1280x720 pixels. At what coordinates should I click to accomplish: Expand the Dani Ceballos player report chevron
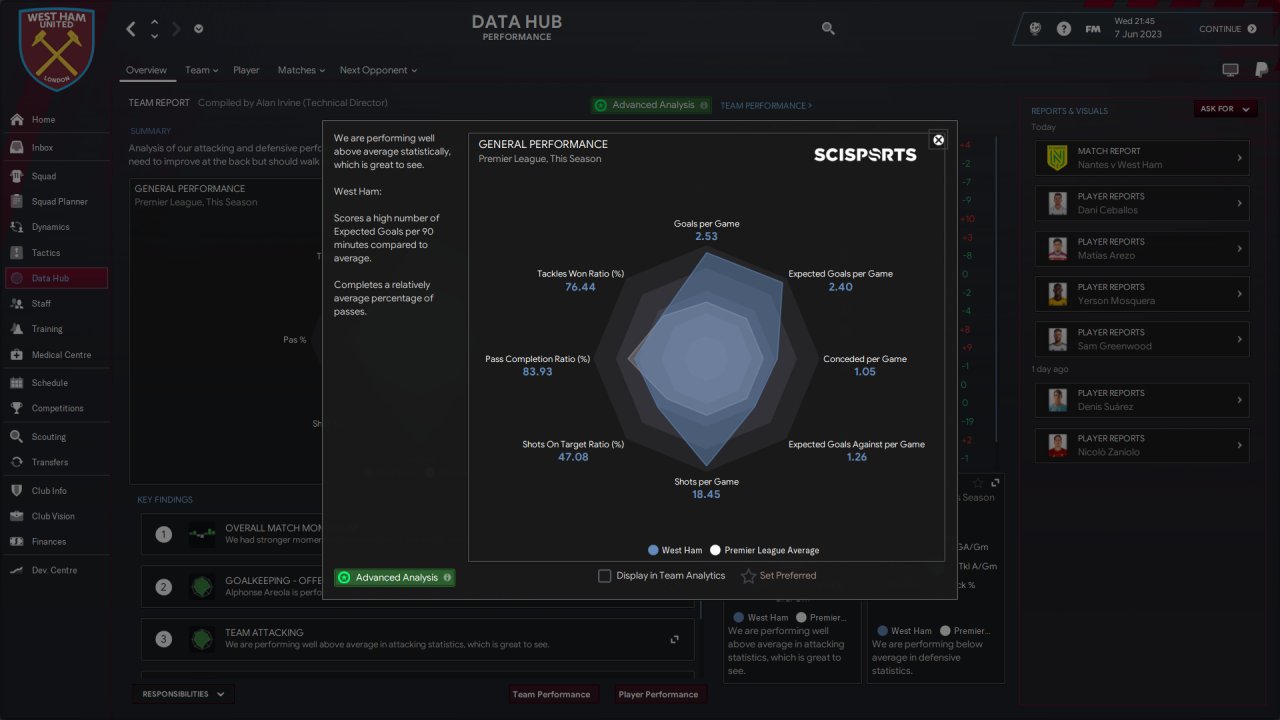pos(1240,203)
